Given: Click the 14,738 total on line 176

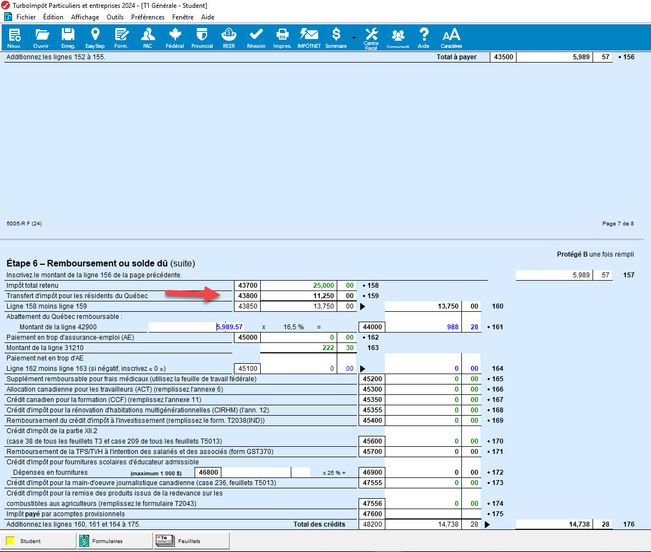Looking at the screenshot, I should pyautogui.click(x=554, y=524).
